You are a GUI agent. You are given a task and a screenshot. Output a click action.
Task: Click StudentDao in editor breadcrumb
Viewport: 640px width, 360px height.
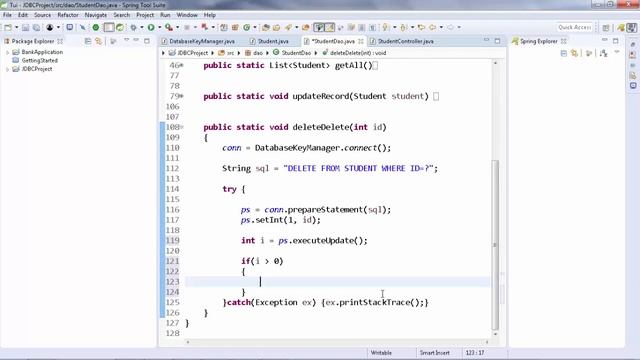296,53
